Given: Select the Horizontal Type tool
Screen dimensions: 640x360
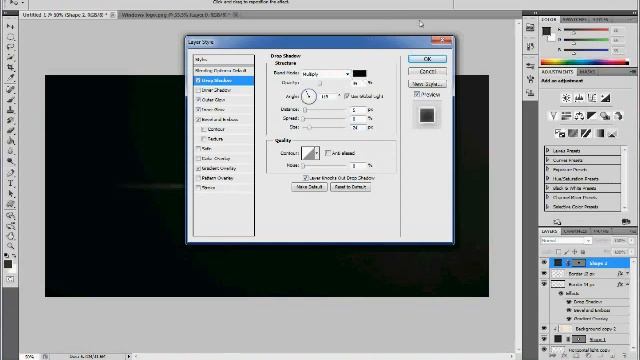Looking at the screenshot, I should 11,183.
